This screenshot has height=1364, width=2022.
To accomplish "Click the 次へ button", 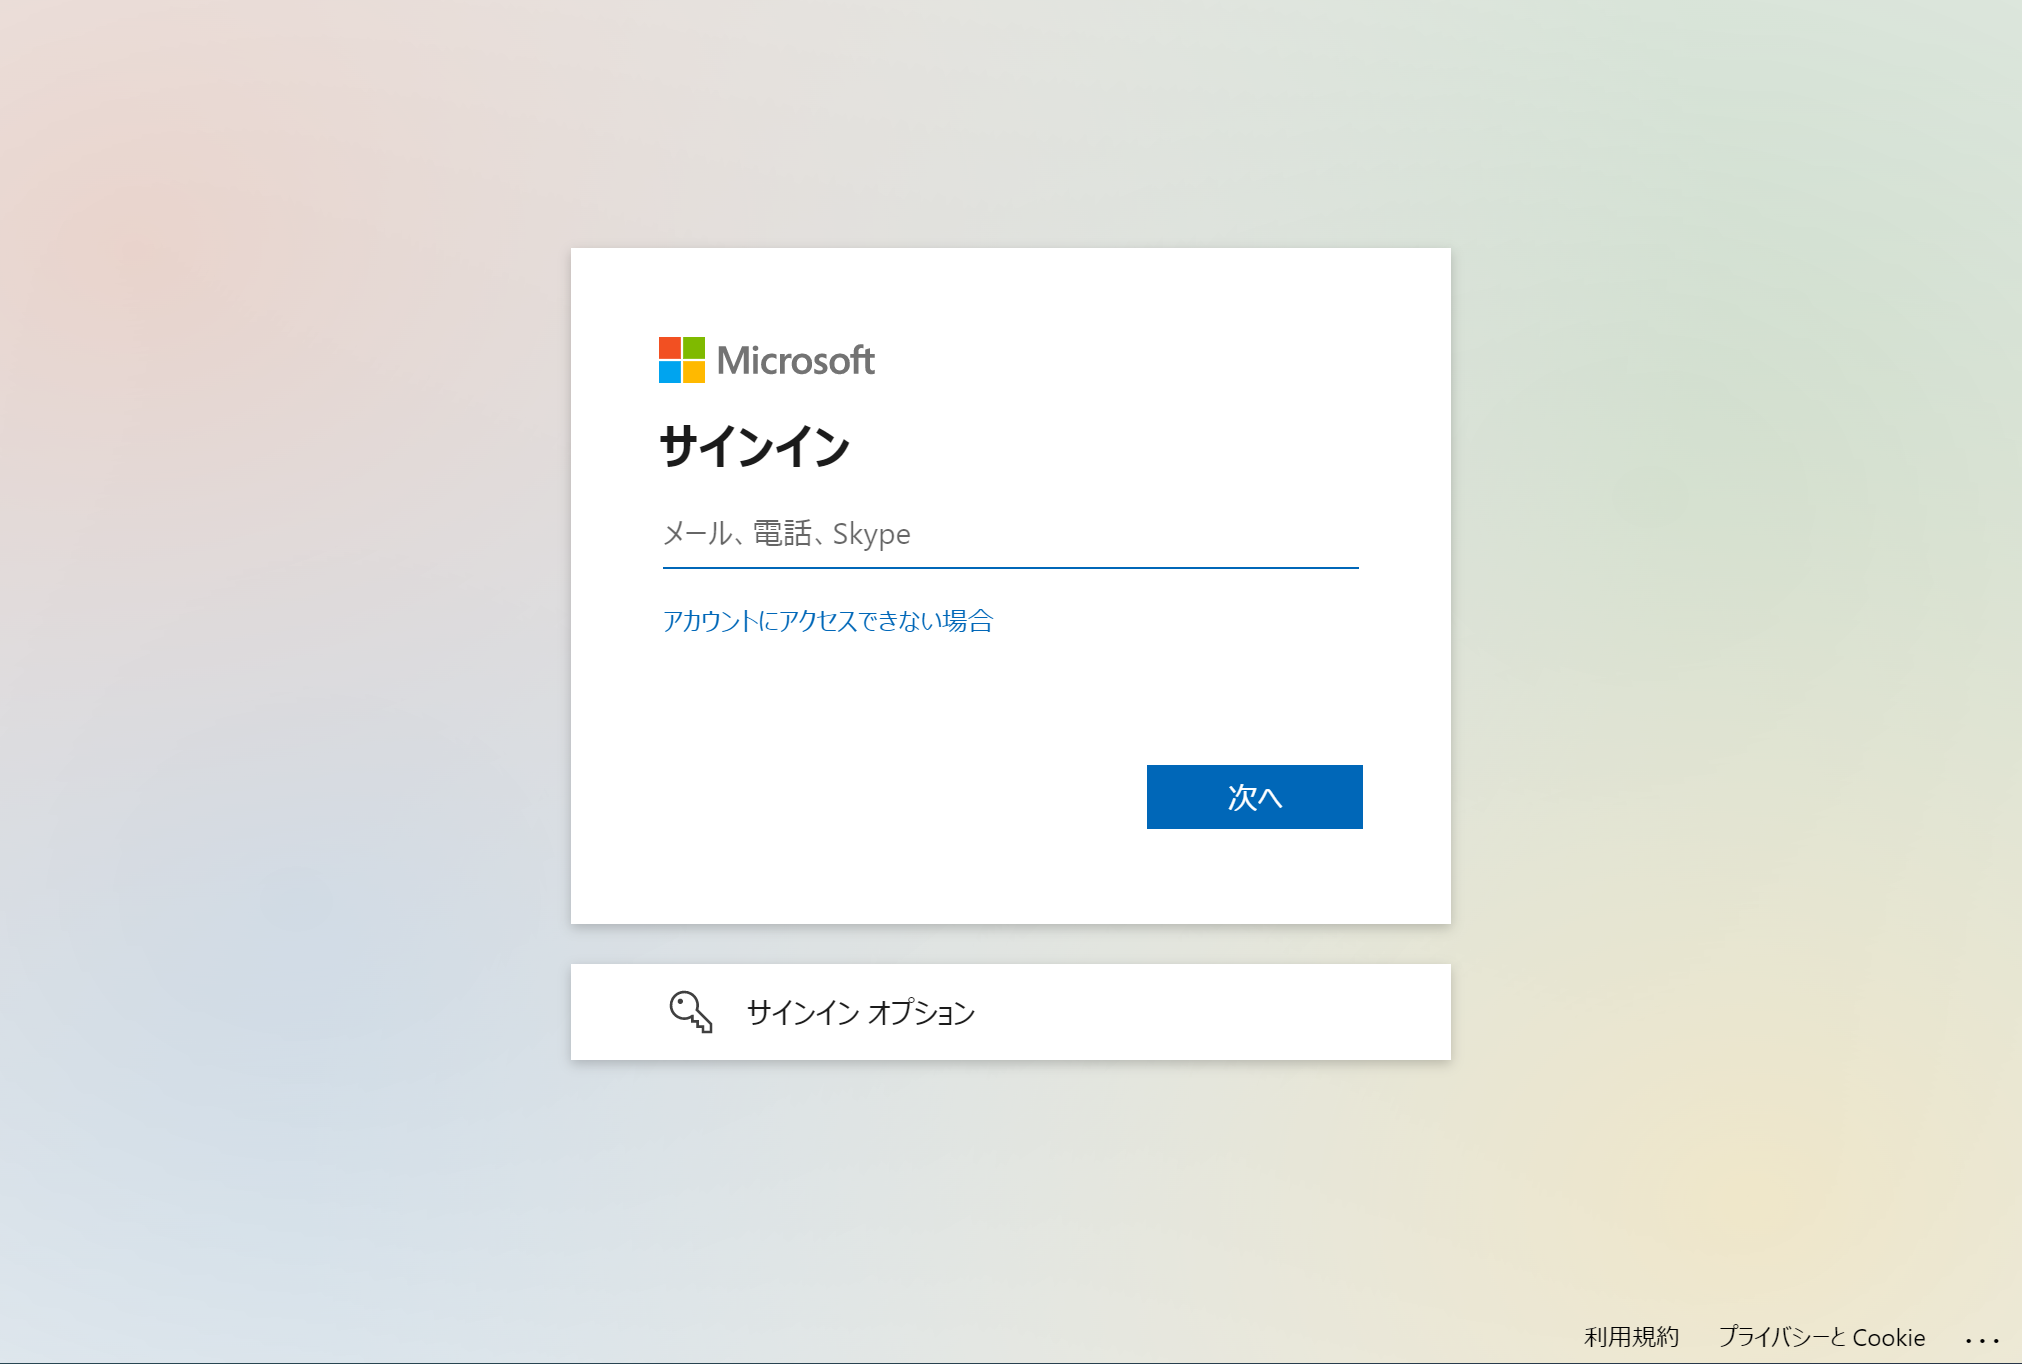I will coord(1254,797).
